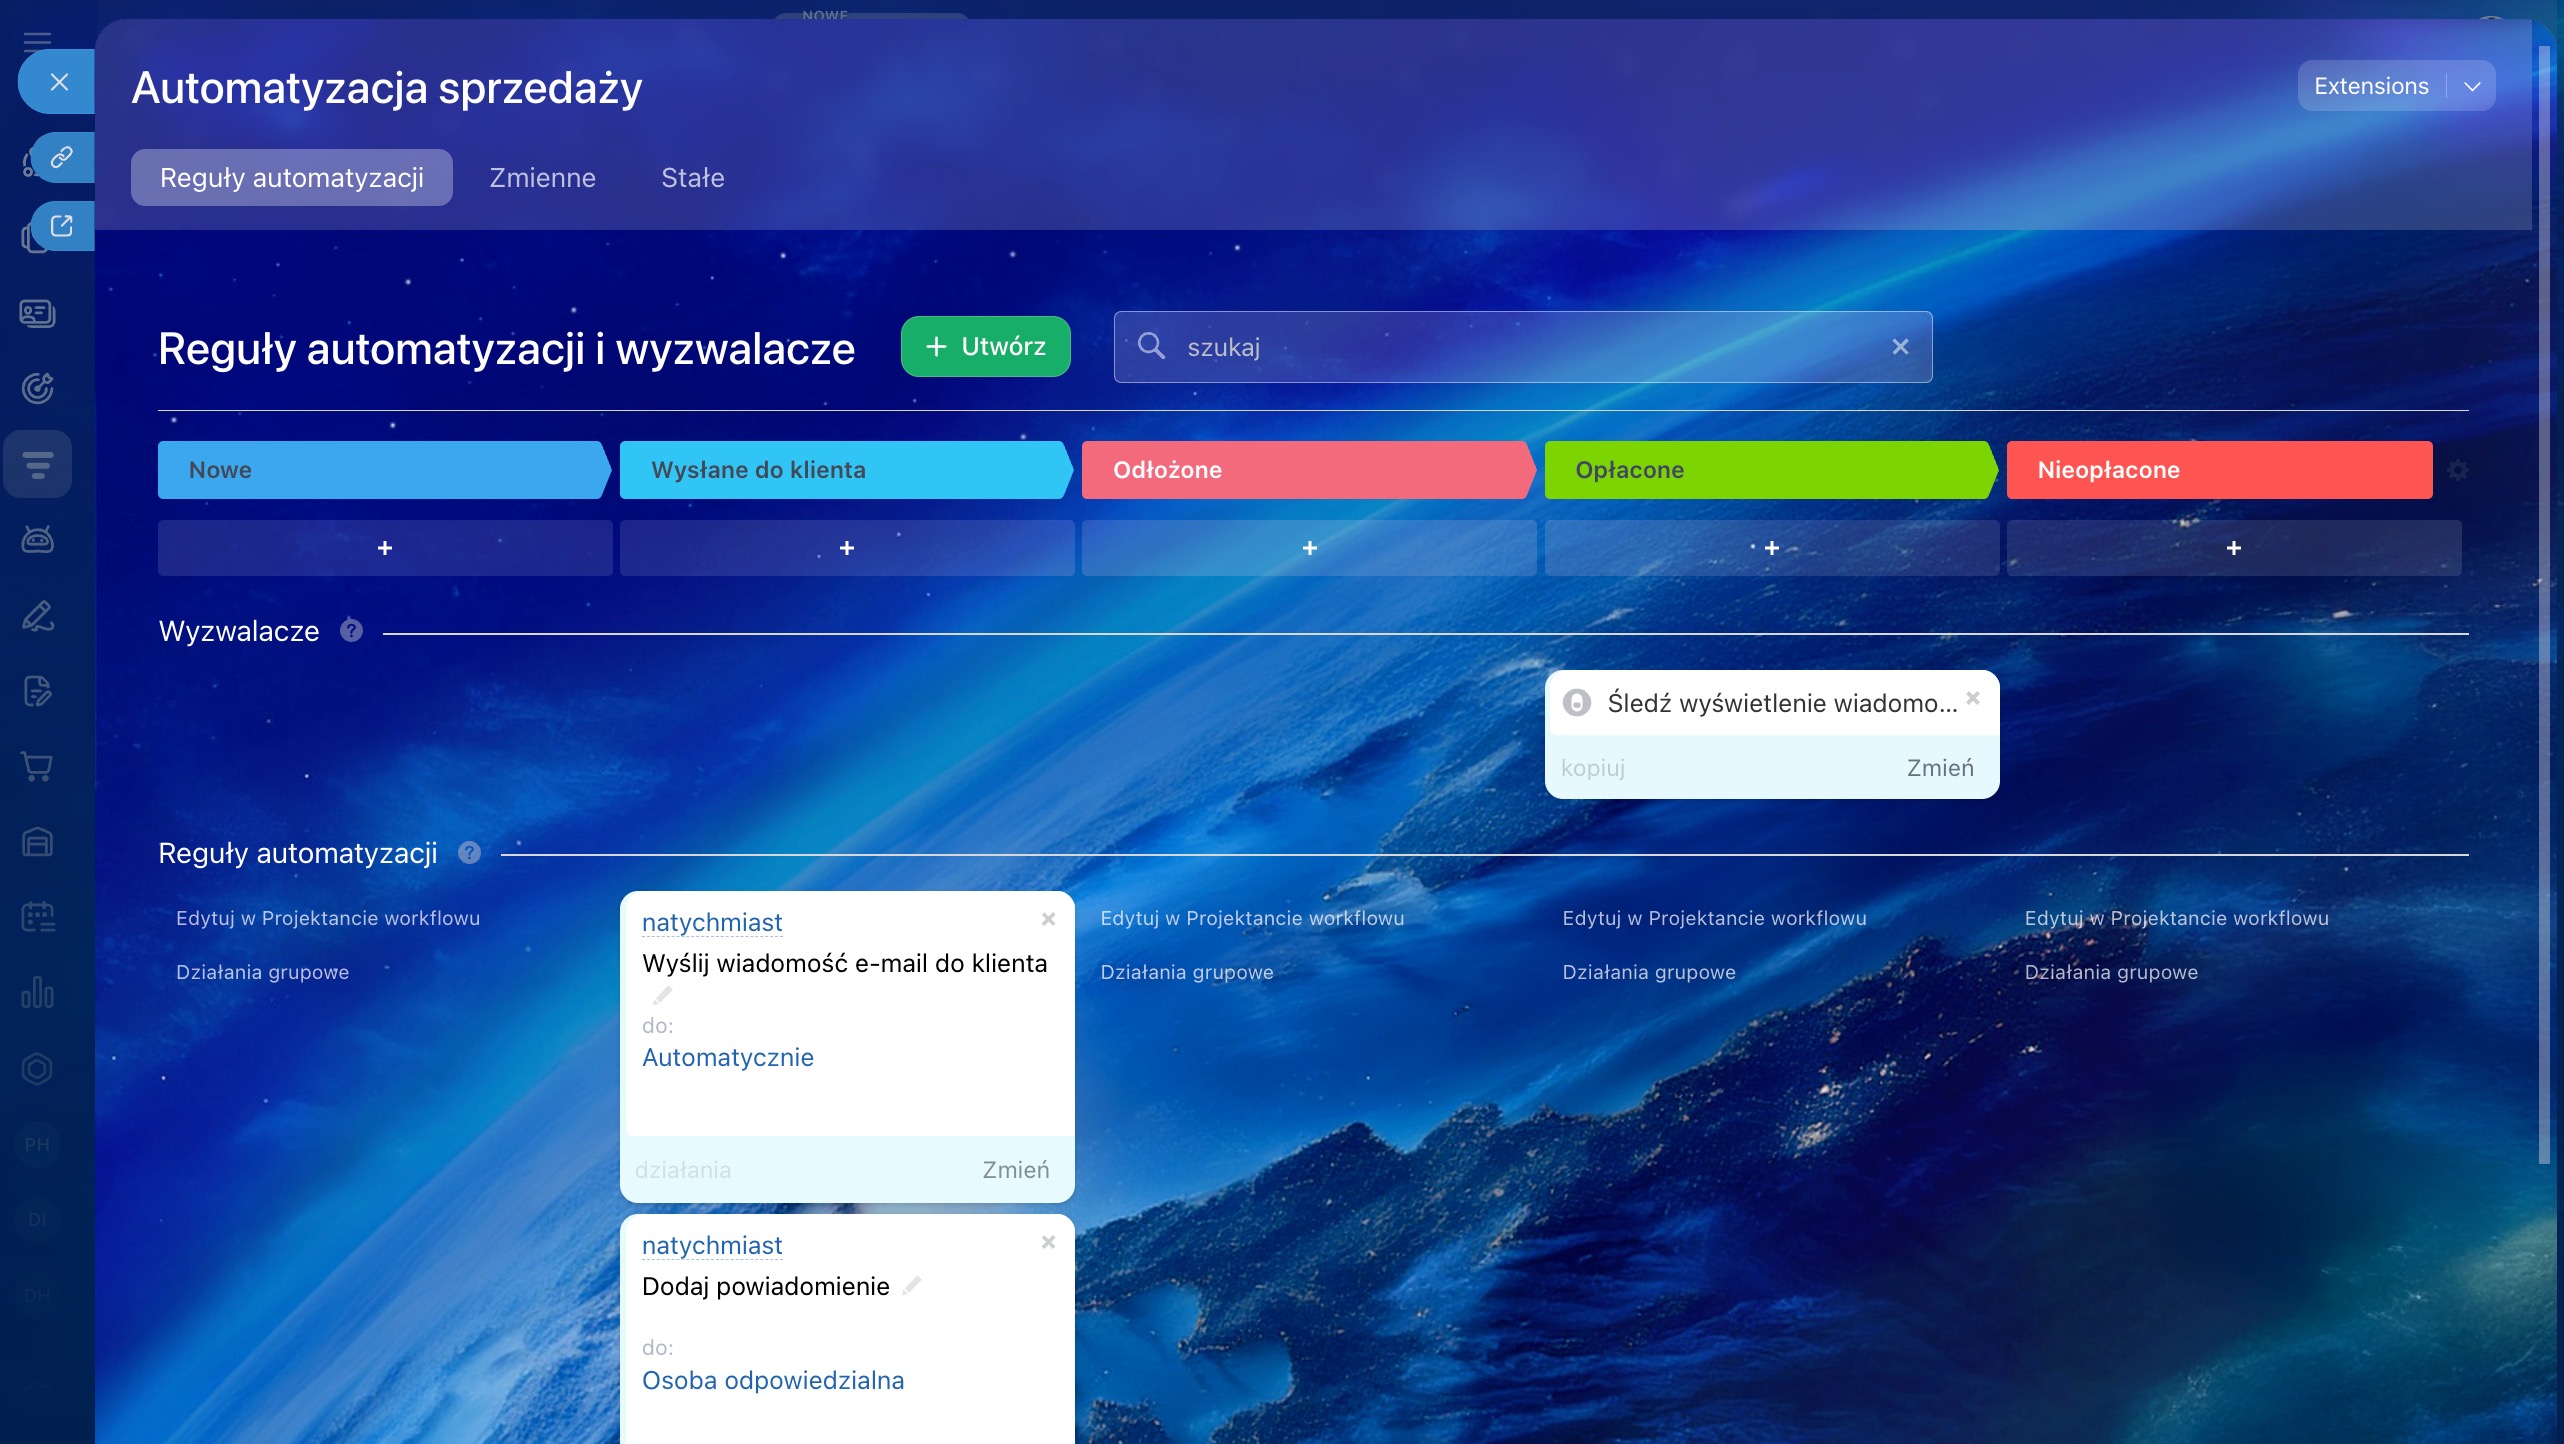Expand the Extensions dropdown arrow
Image resolution: width=2564 pixels, height=1444 pixels.
coord(2472,86)
